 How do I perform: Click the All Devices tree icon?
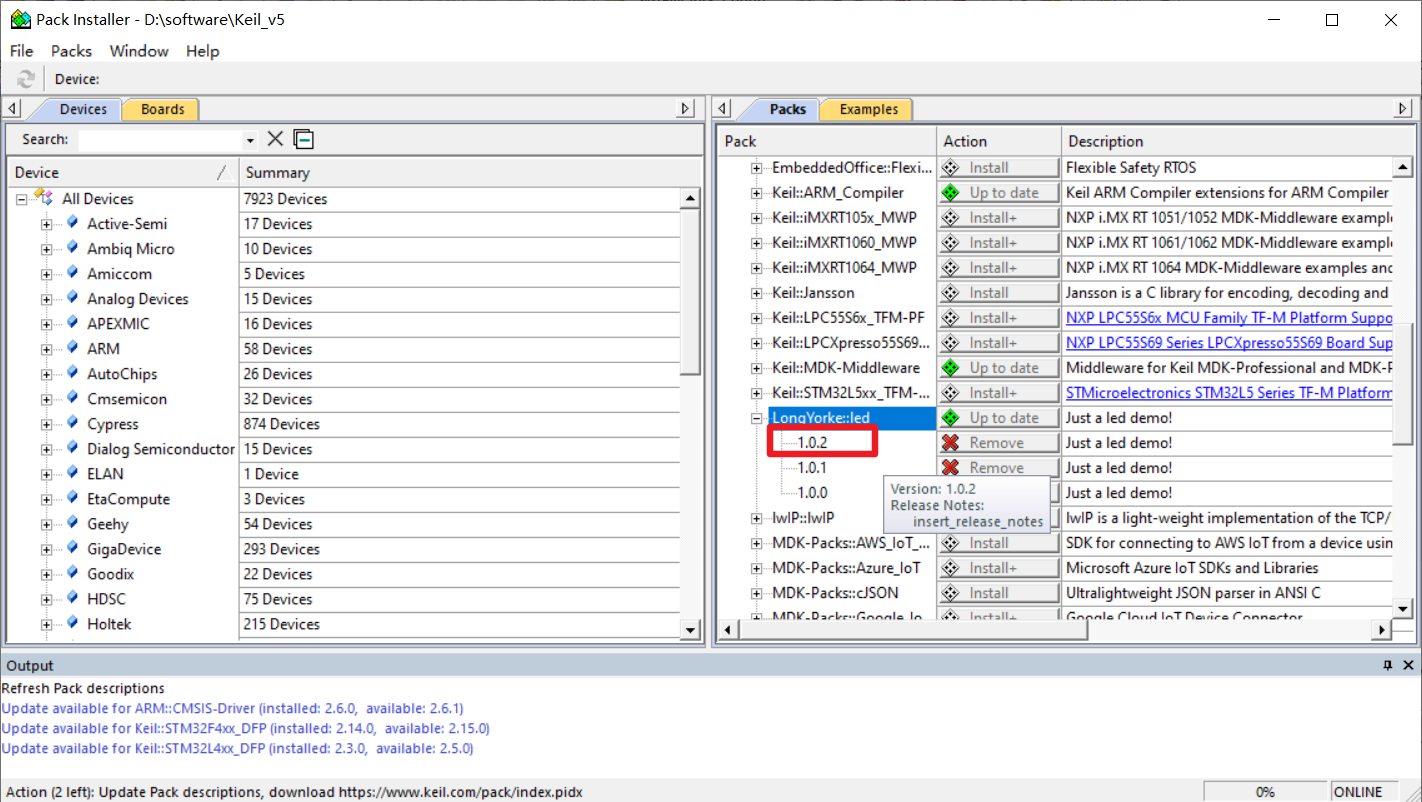click(42, 198)
